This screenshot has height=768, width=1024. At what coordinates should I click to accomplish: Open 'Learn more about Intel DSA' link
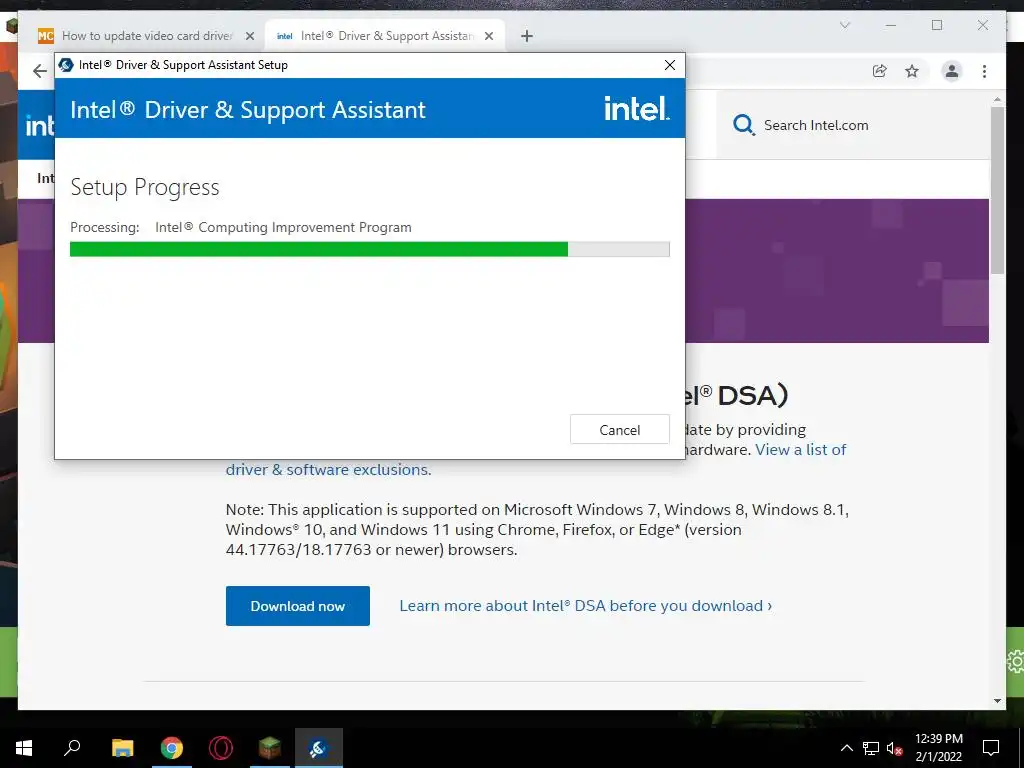[586, 605]
